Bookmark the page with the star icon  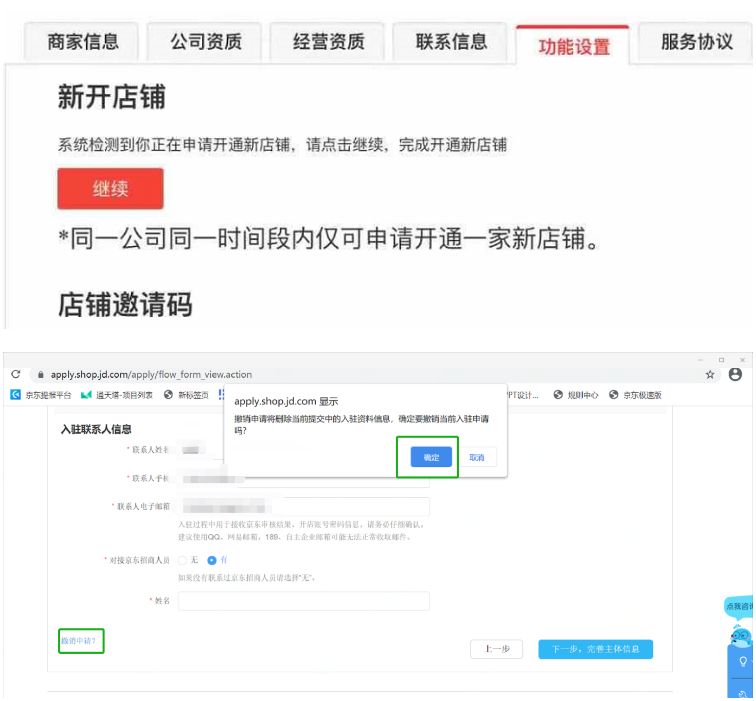coord(710,375)
